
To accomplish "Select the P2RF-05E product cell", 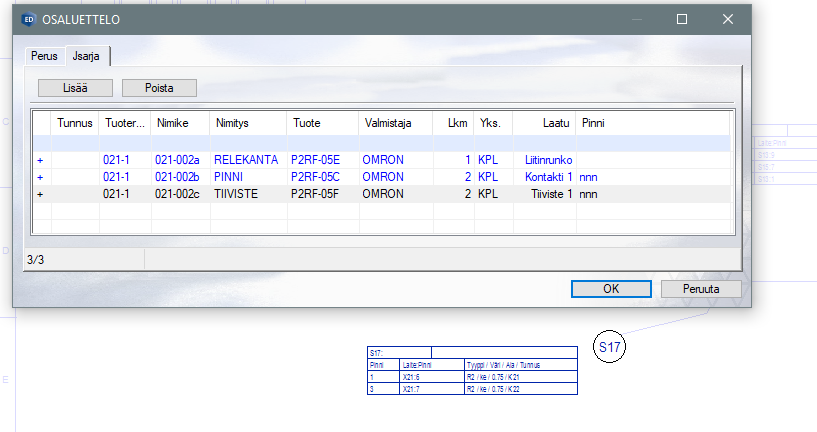I will click(316, 160).
